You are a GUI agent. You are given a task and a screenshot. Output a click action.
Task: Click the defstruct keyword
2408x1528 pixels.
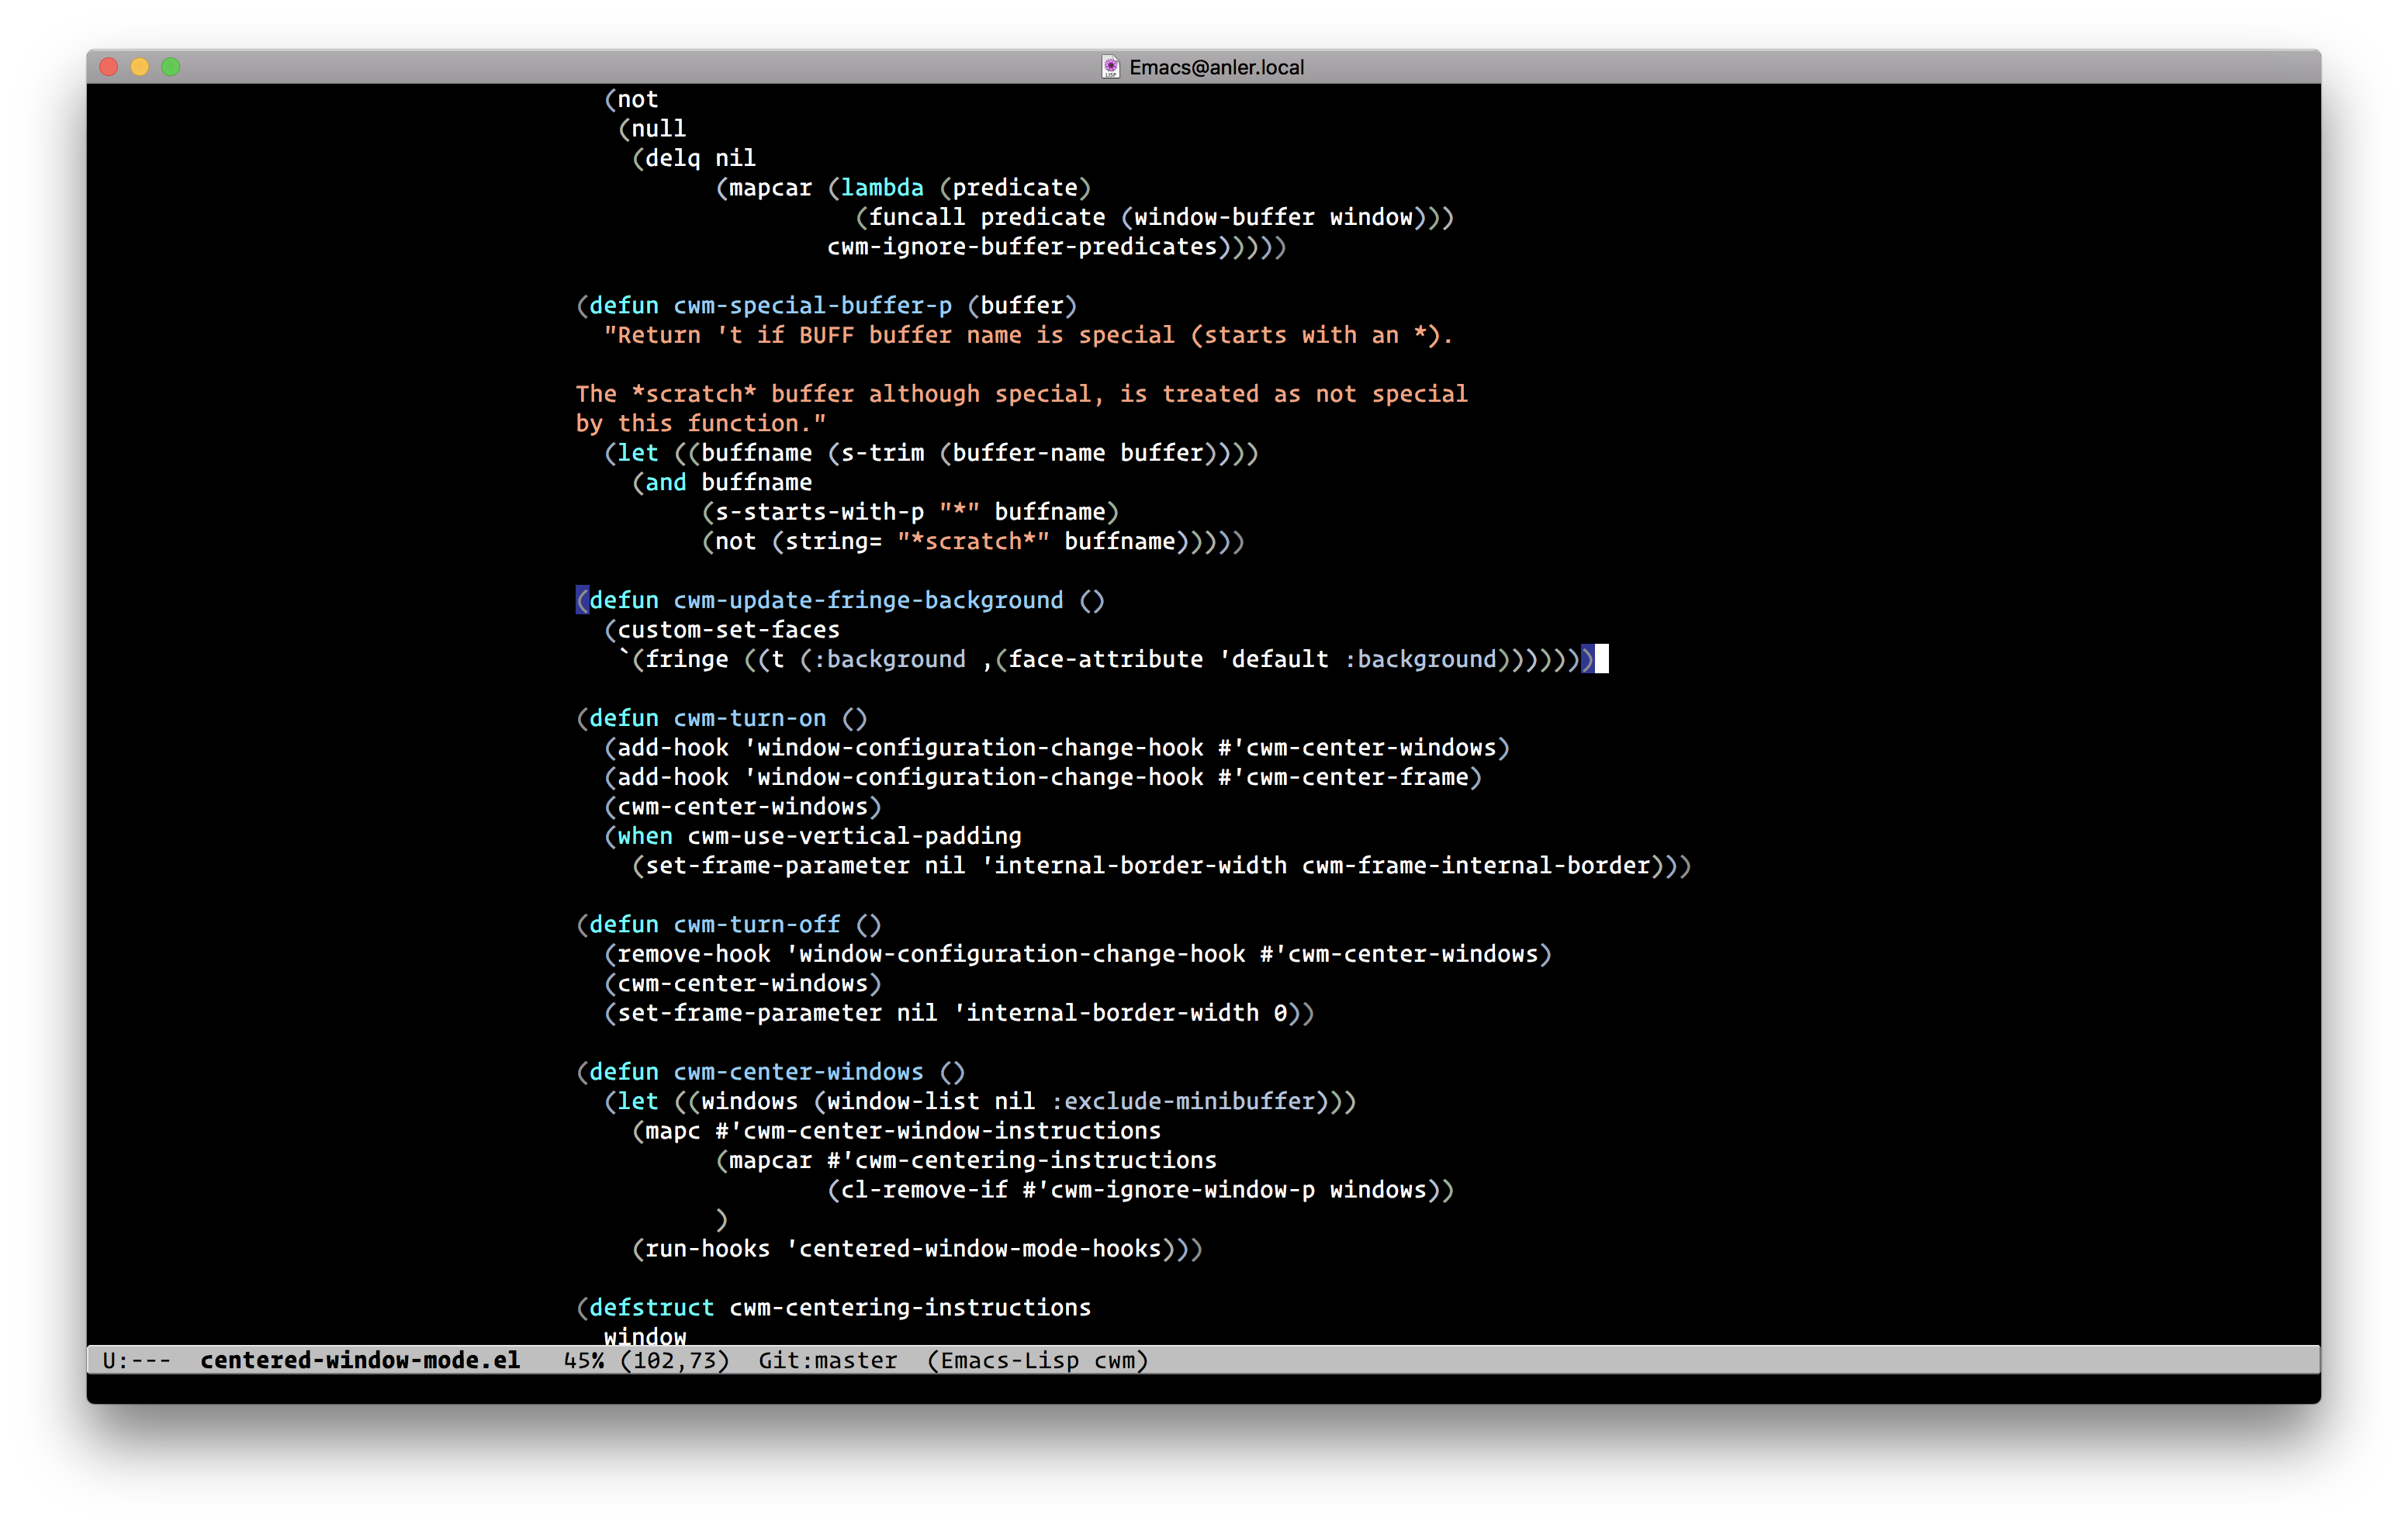pyautogui.click(x=651, y=1307)
